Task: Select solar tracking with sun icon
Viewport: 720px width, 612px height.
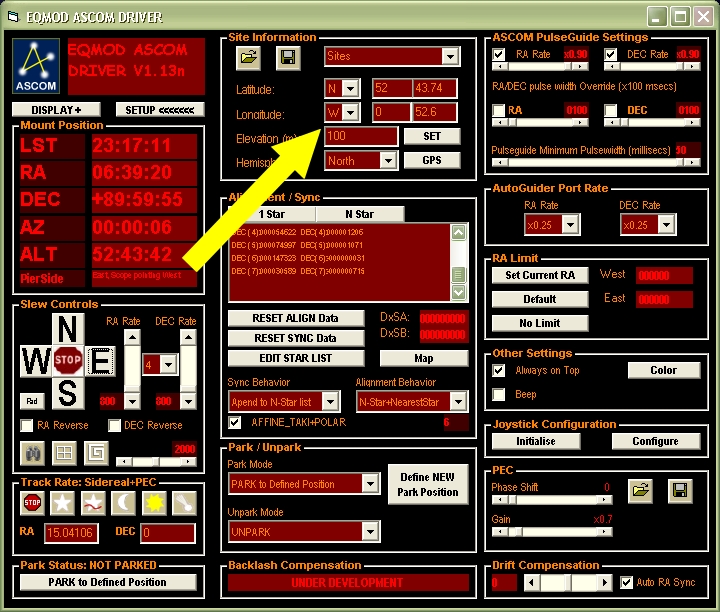Action: tap(154, 503)
